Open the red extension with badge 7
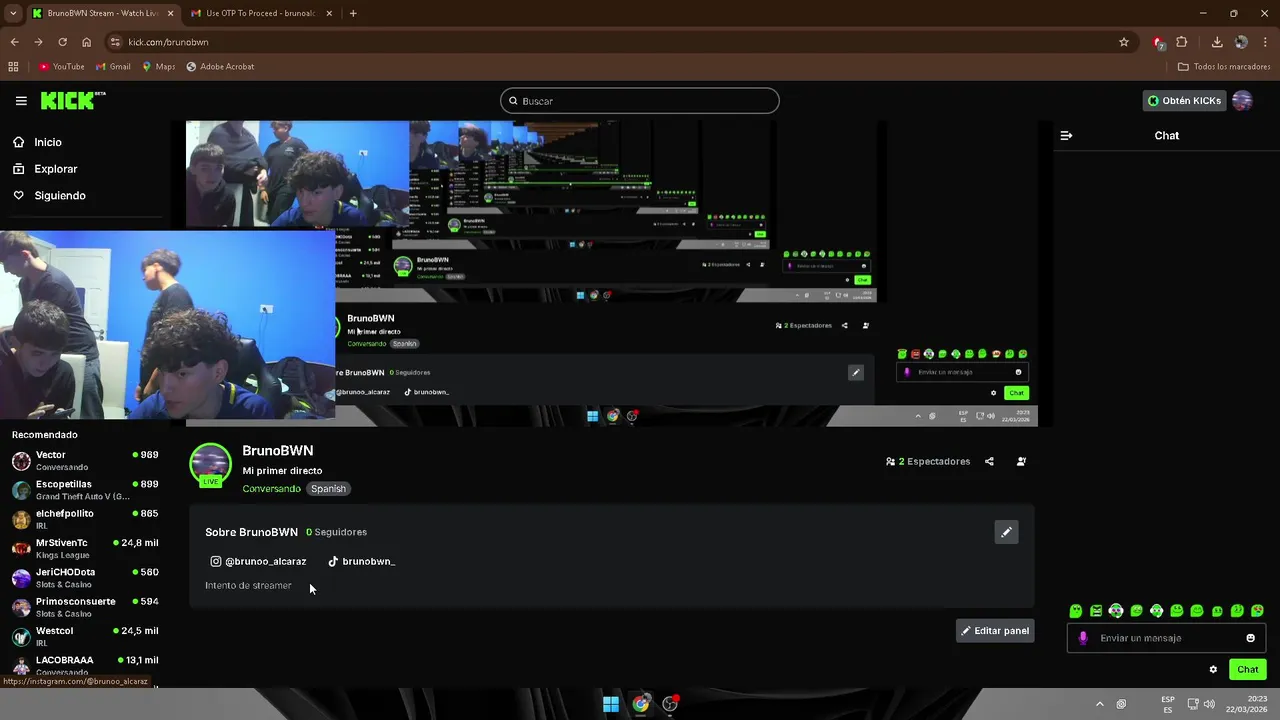 tap(1158, 42)
